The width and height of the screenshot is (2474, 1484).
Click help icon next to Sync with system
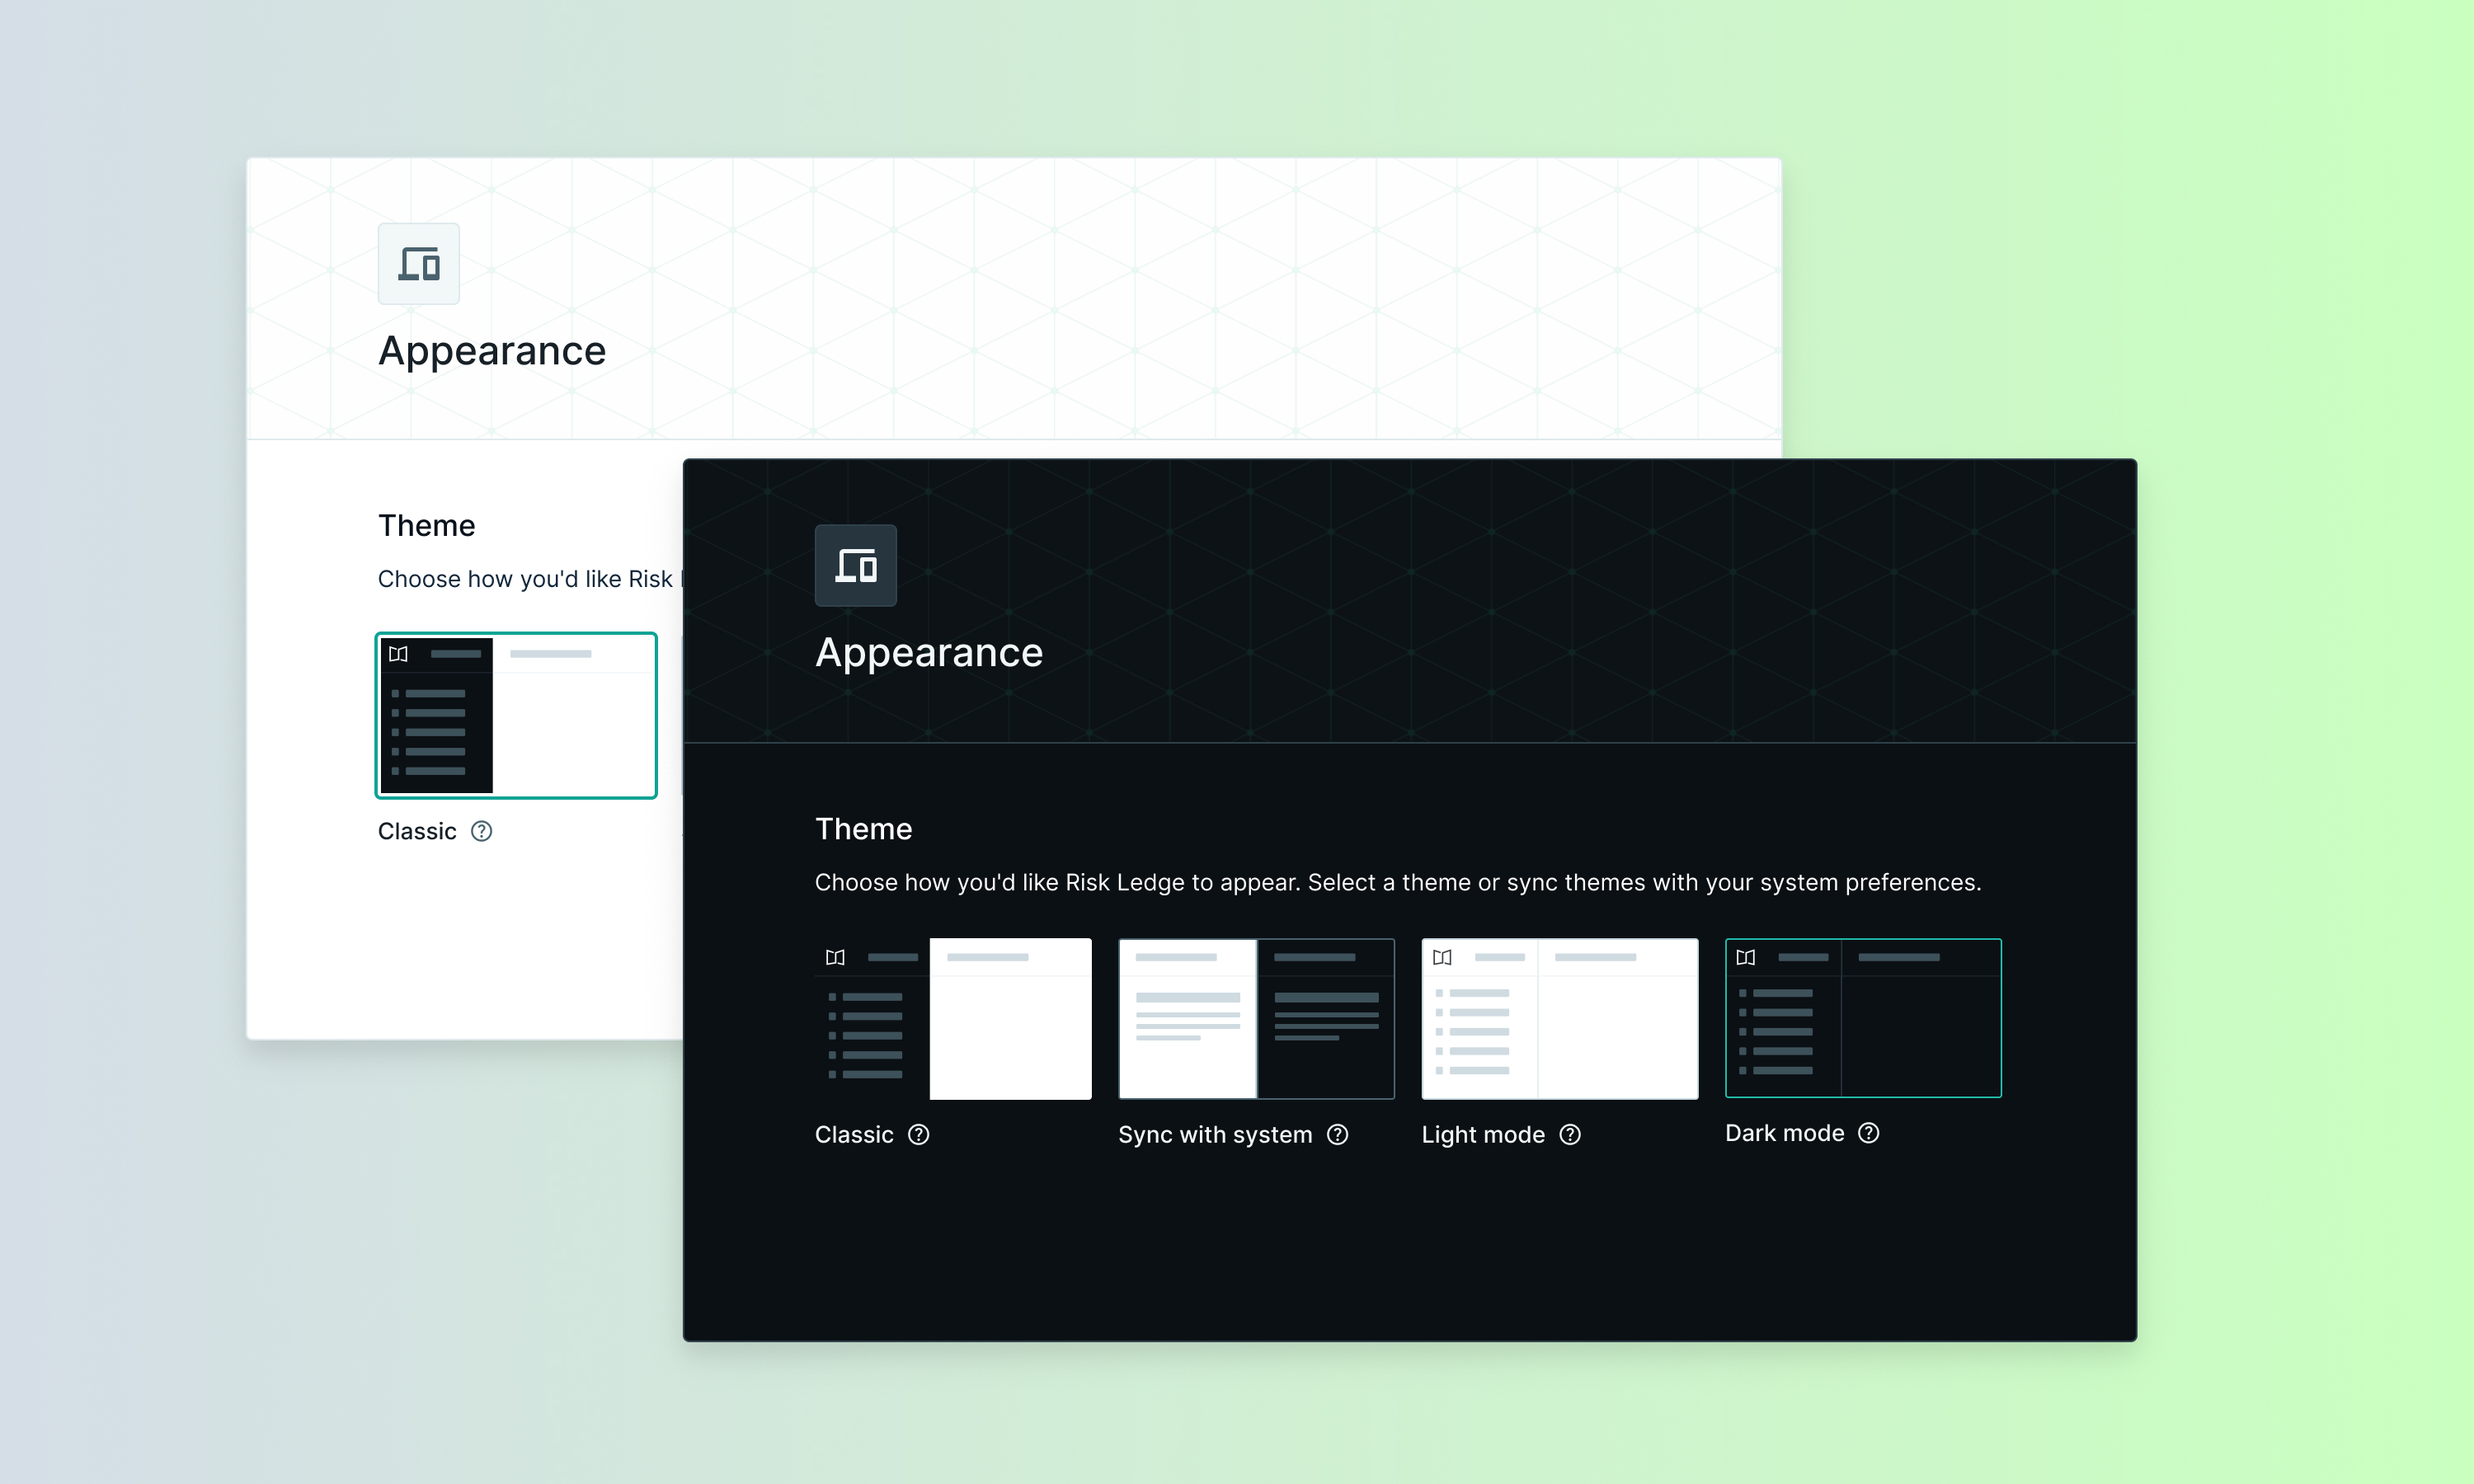[1337, 1134]
